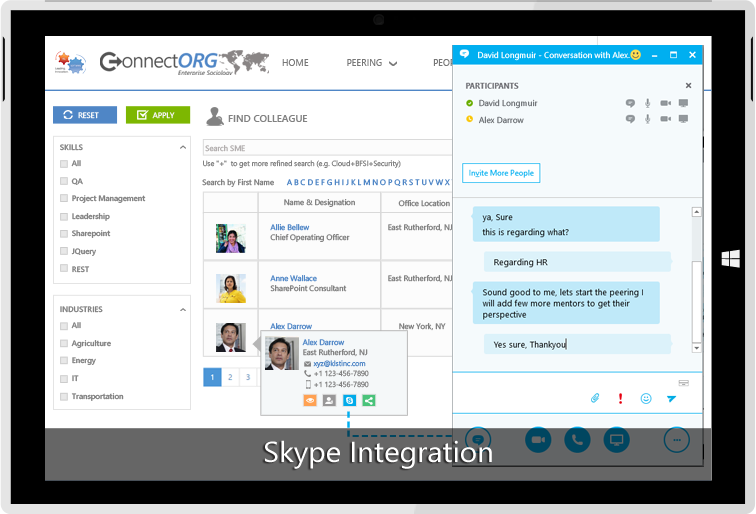Open the Peering dropdown menu
This screenshot has width=756, height=514.
[x=372, y=63]
